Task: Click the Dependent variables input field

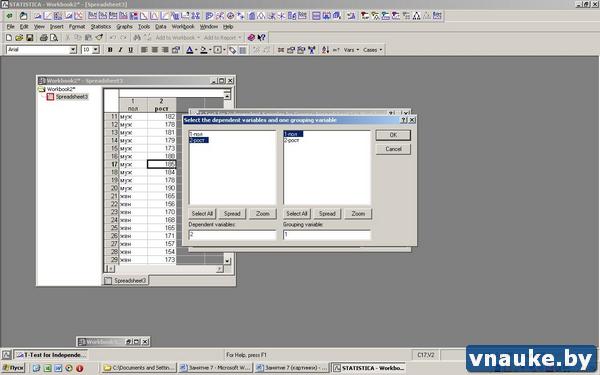Action: (x=232, y=235)
